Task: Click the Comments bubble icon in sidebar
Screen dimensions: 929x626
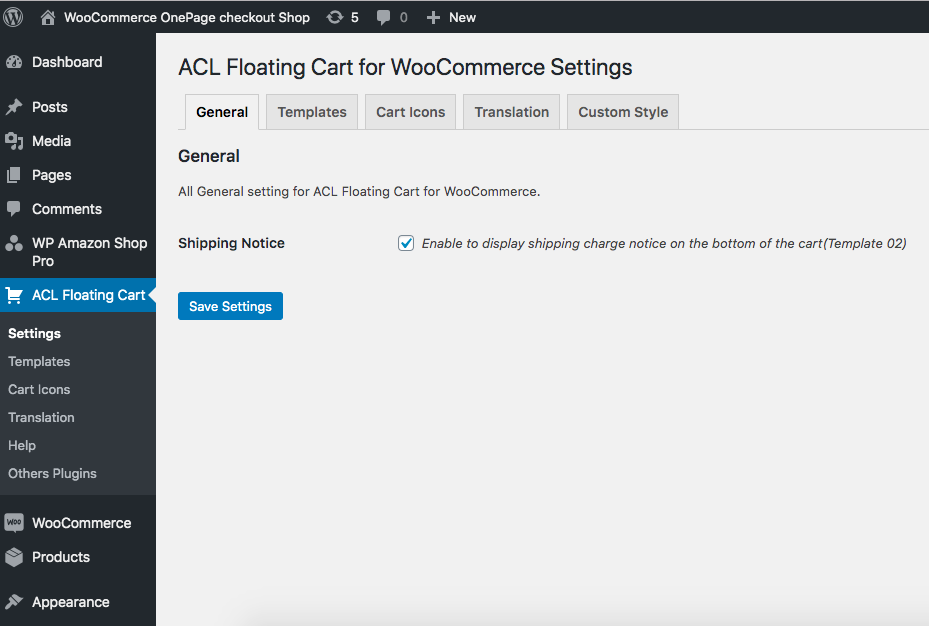Action: 14,209
